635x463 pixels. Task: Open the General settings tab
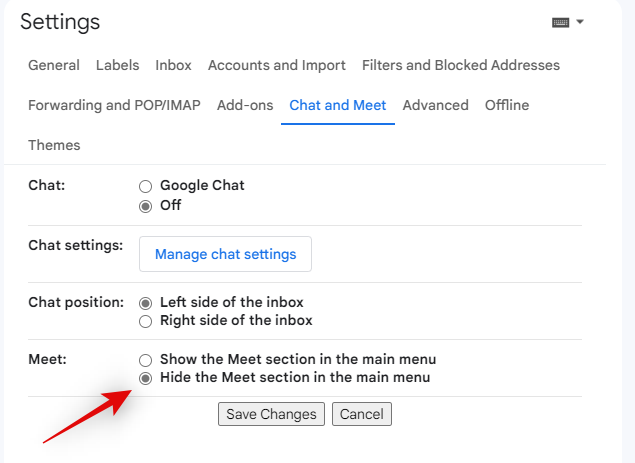pos(54,65)
